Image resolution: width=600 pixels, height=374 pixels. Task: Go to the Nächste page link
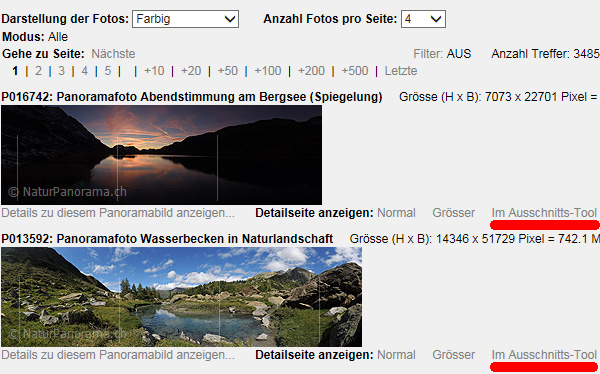click(113, 54)
